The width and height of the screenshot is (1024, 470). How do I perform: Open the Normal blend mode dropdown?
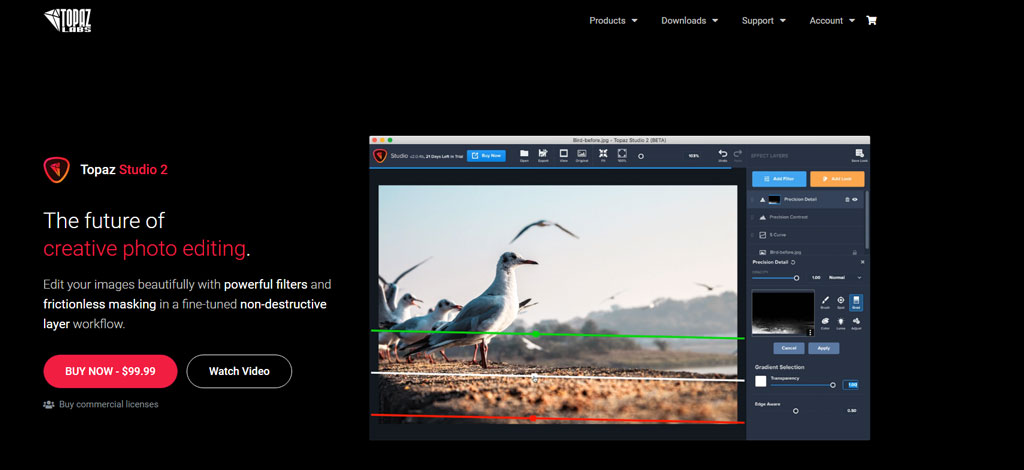pos(845,277)
